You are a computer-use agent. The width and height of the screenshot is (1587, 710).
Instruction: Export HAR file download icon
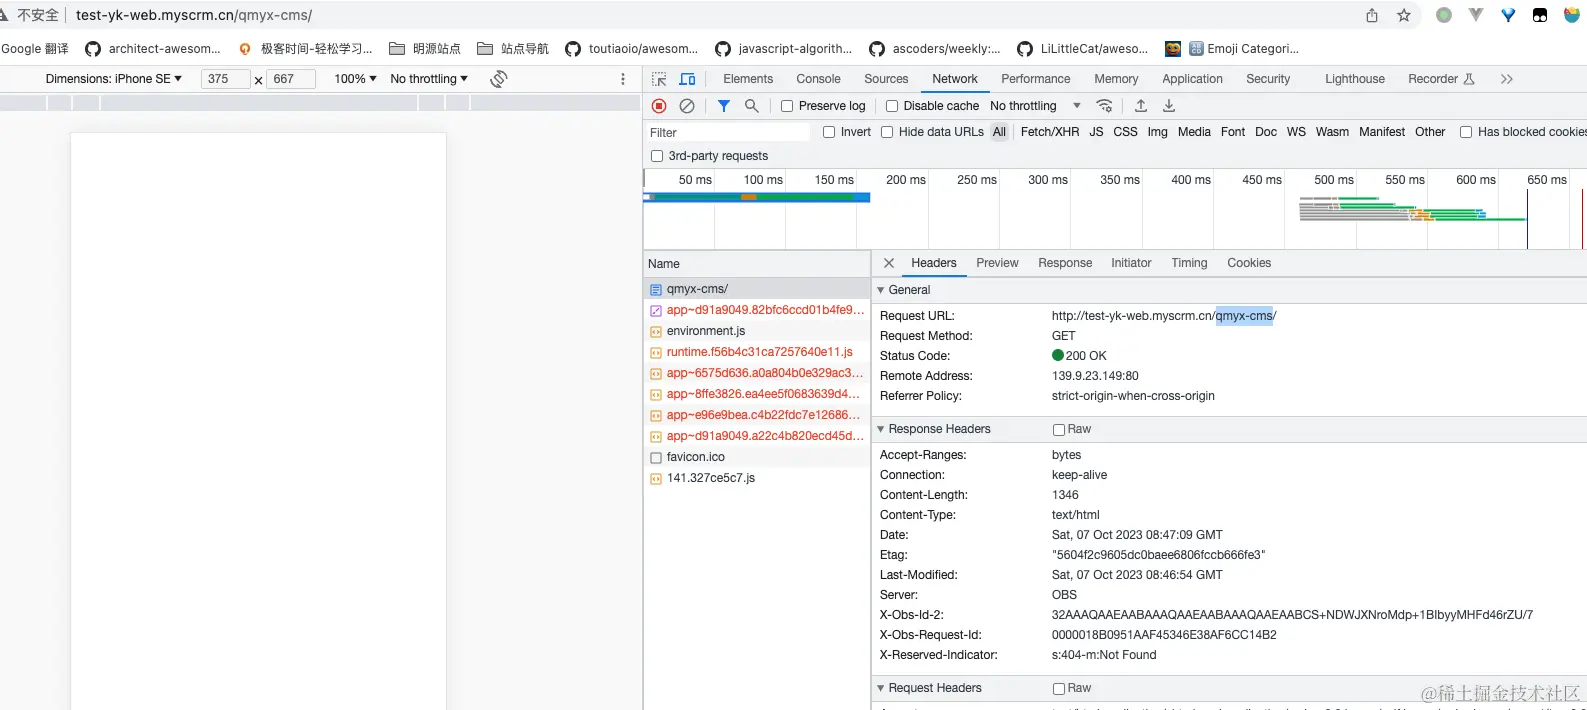pyautogui.click(x=1169, y=106)
